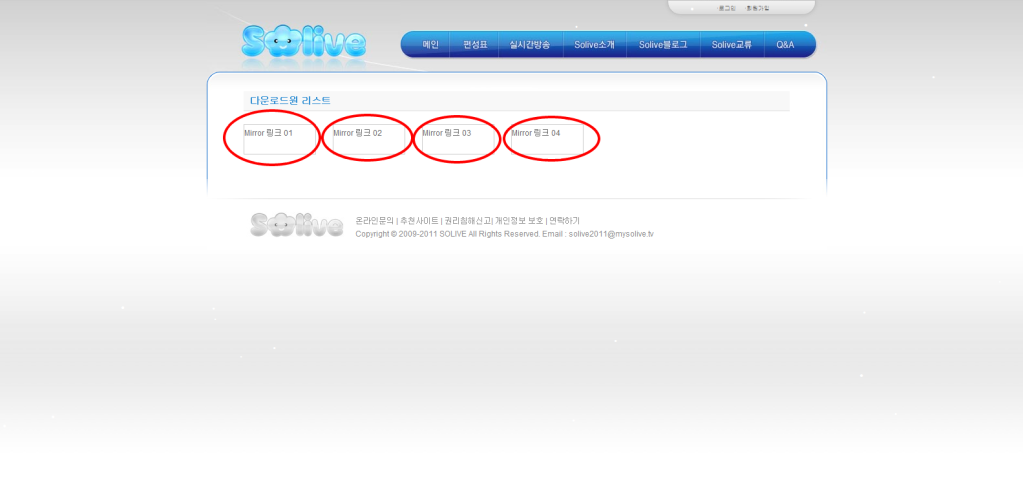Open Mirror 링크 01 download link
Viewport: 1023px width, 490px height.
tap(268, 133)
